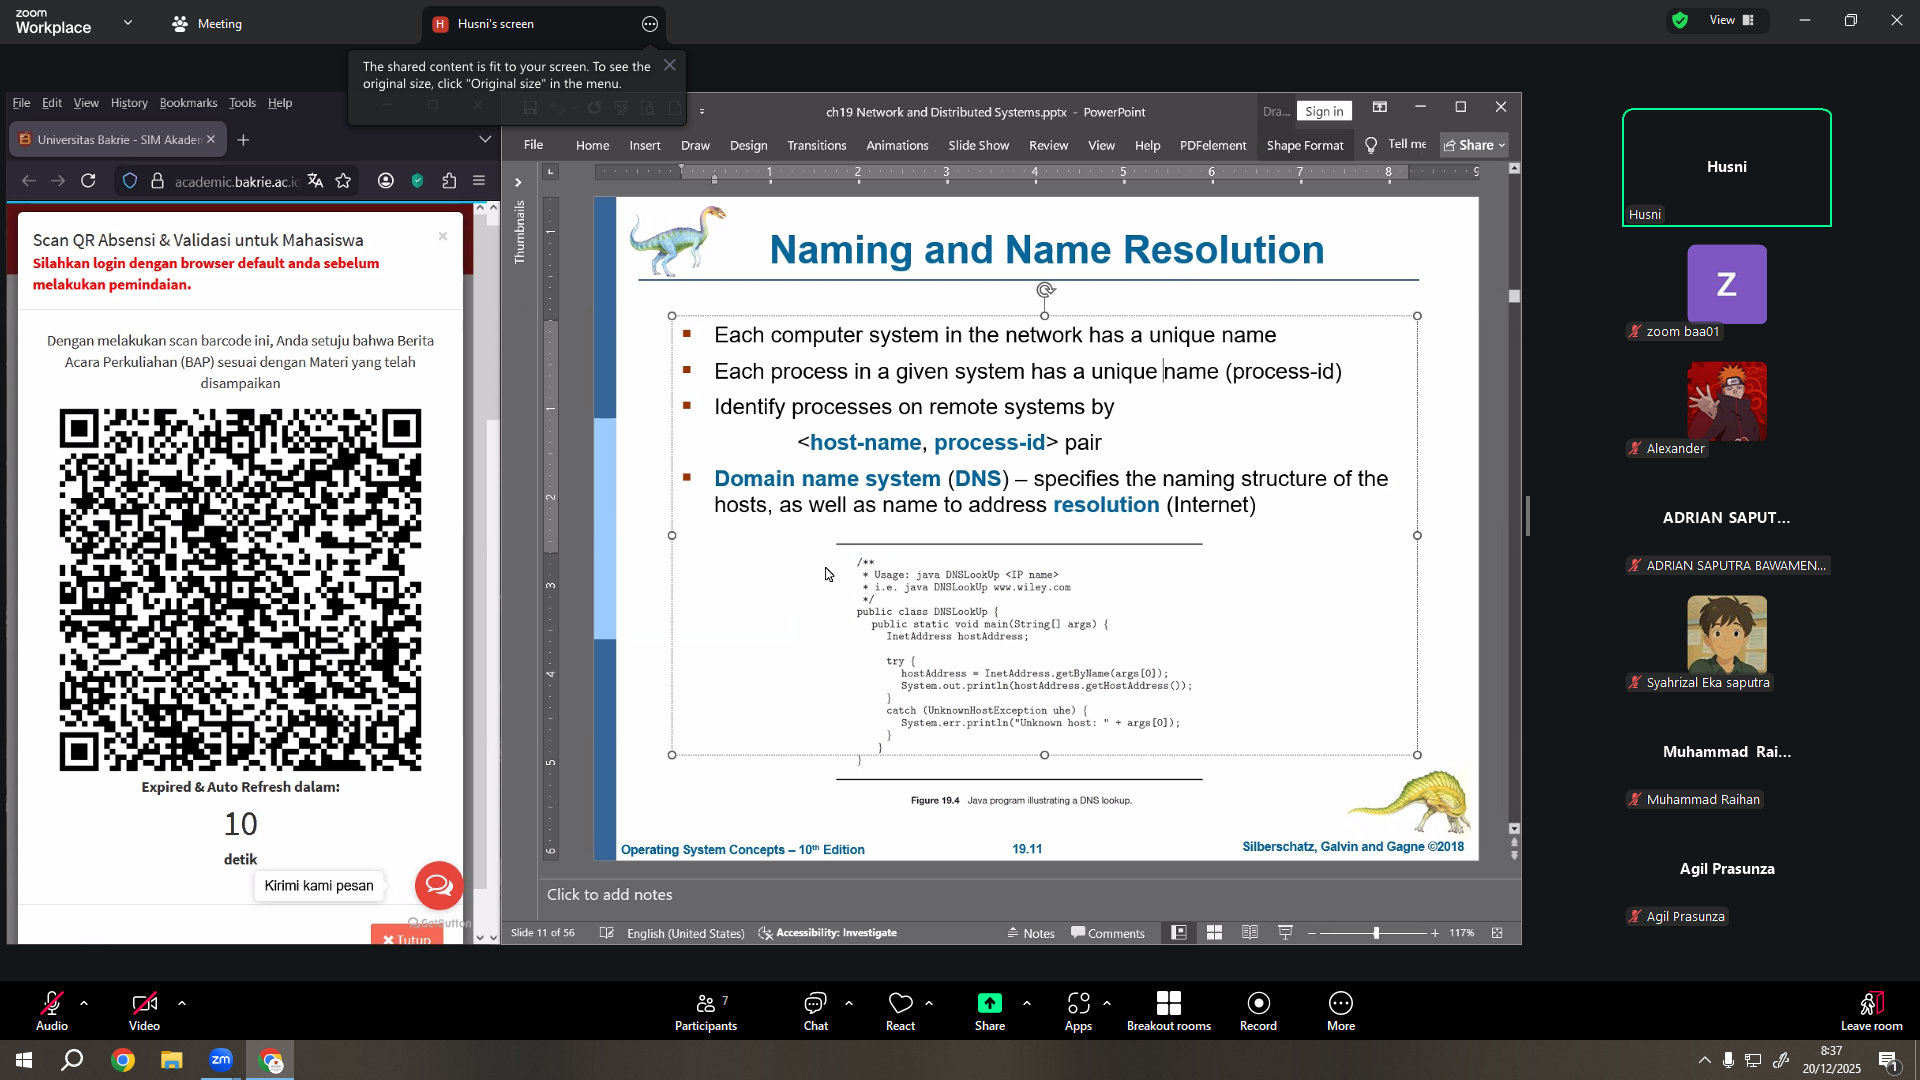Screen dimensions: 1920x1080
Task: Open the browser hamburger menu
Action: (x=479, y=181)
